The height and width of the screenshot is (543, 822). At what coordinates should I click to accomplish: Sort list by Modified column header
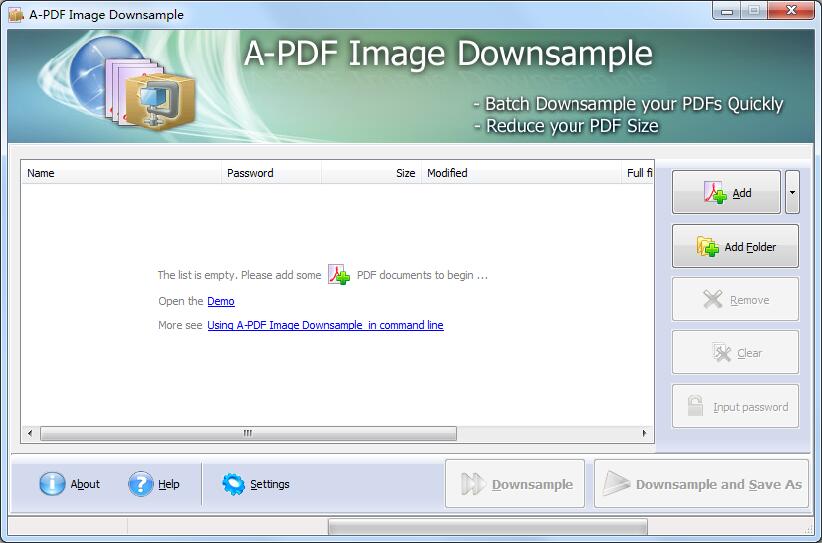[x=521, y=173]
